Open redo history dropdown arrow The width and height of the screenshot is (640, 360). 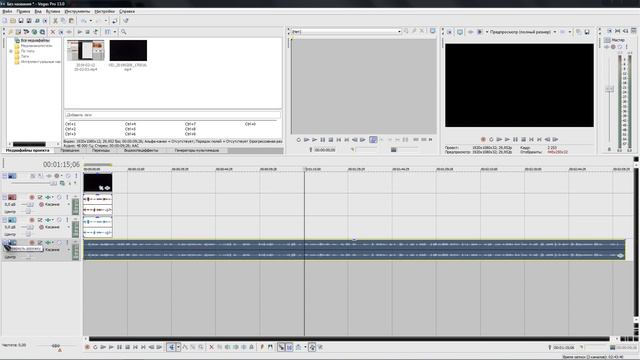point(106,21)
